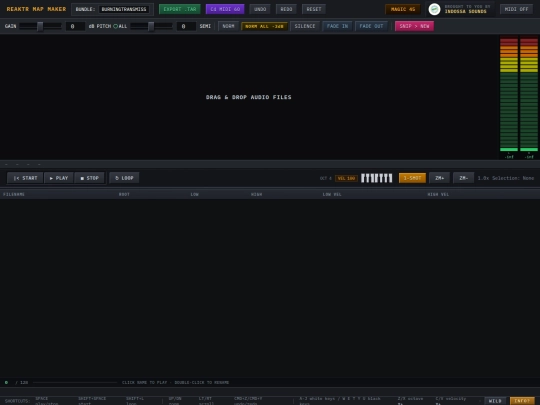
Task: Focus the BUNDLE name input field
Action: pos(124,9)
